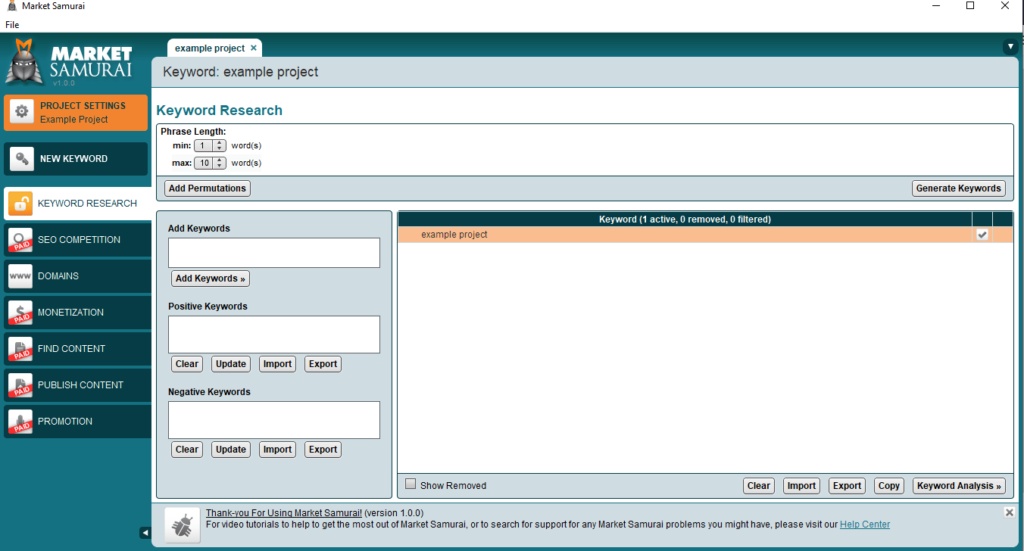The image size is (1024, 551).
Task: Decrease the min phrase length
Action: [x=219, y=148]
